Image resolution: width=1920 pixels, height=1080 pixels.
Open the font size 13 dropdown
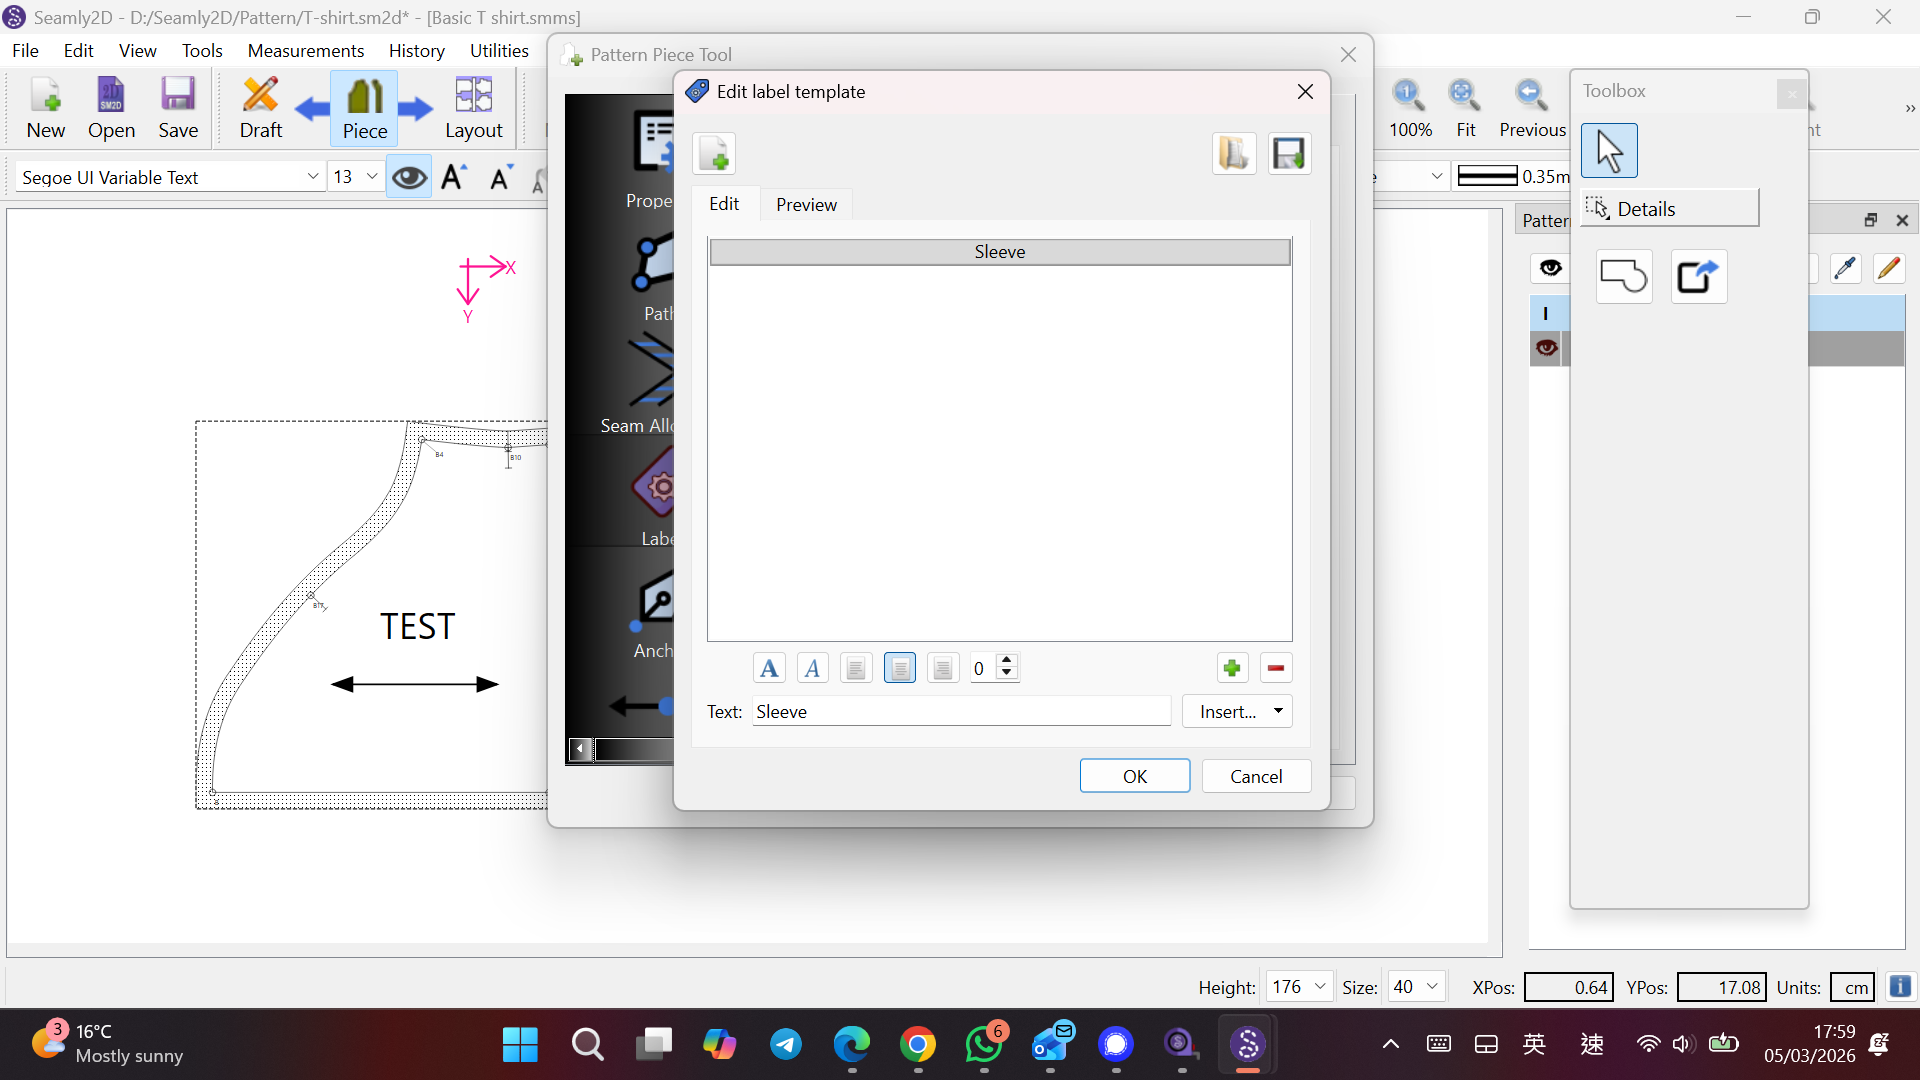[372, 177]
